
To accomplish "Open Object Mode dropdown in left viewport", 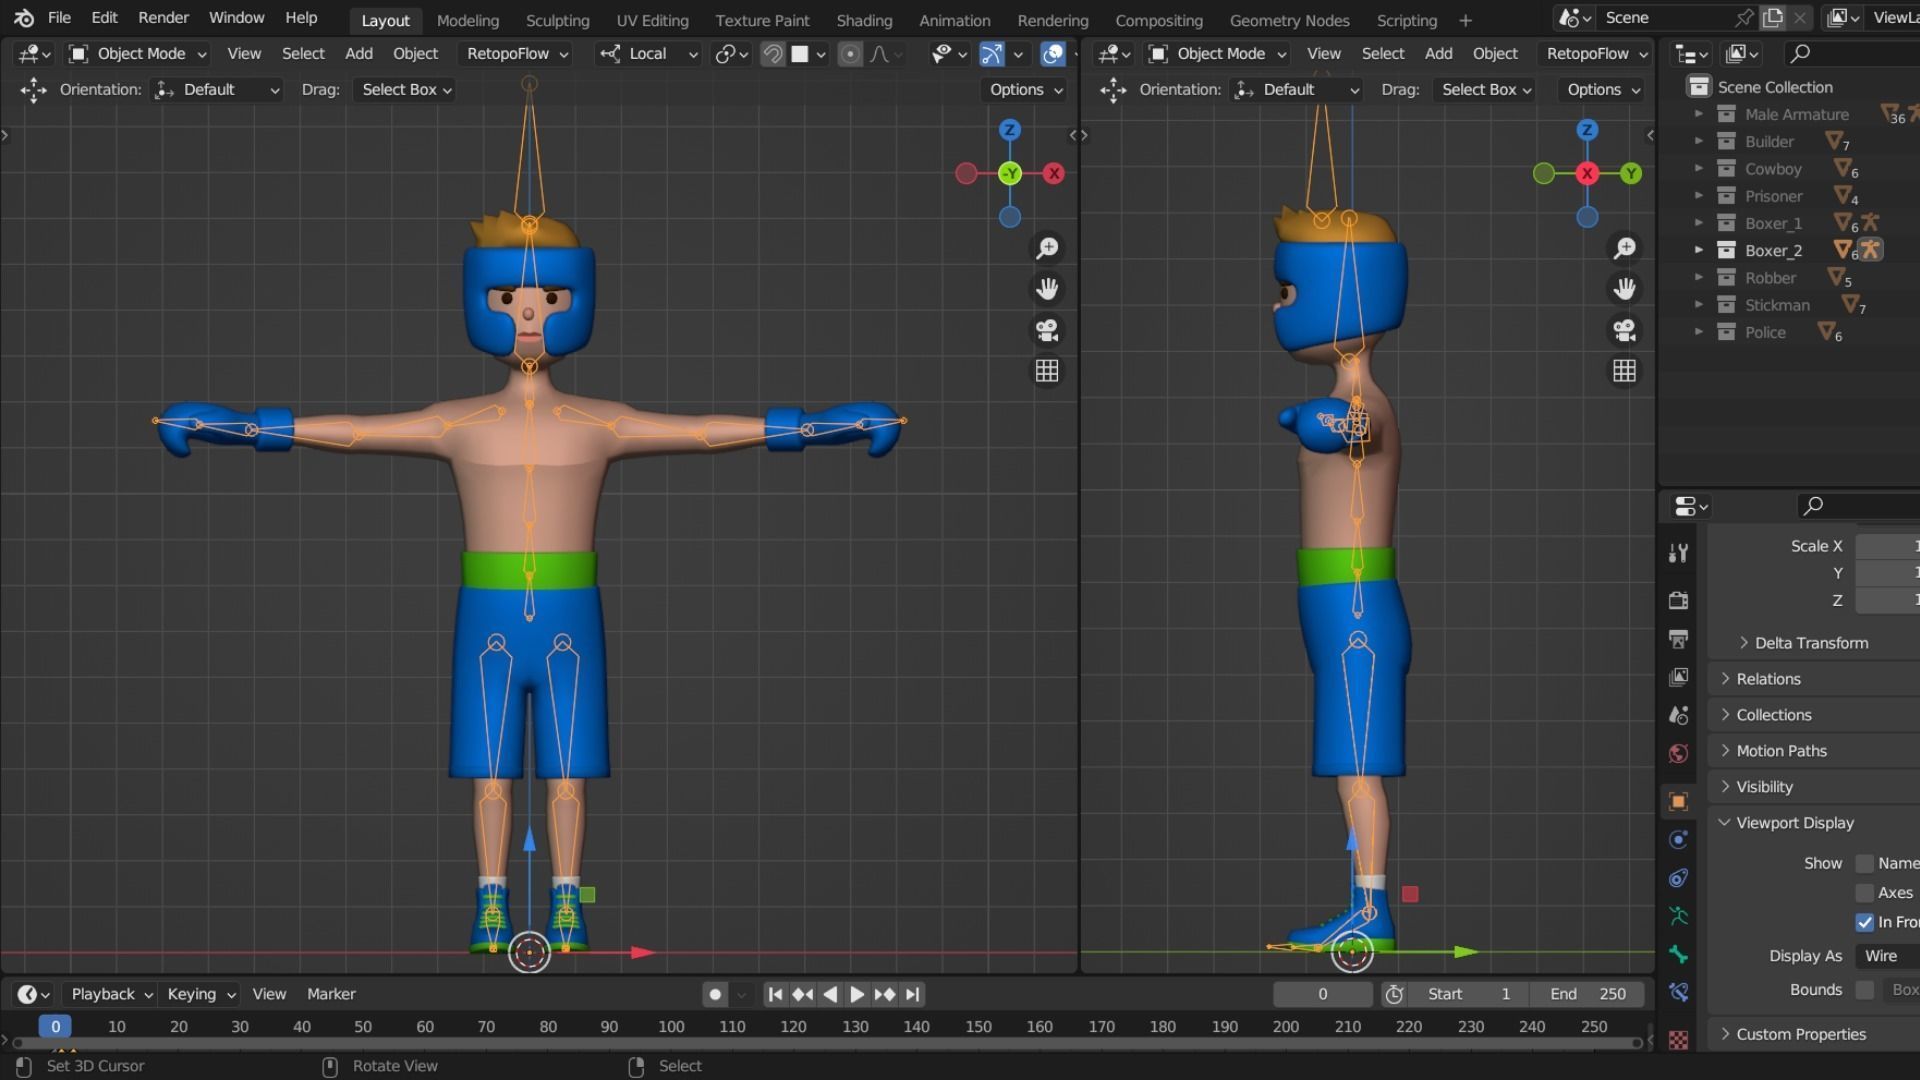I will [x=138, y=54].
